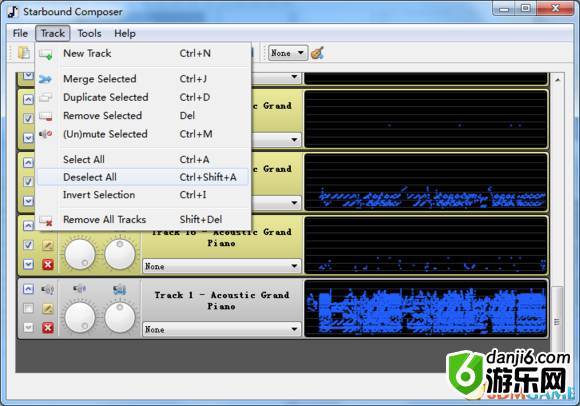The width and height of the screenshot is (580, 406).
Task: Toggle Track 16 selection checkbox
Action: tap(28, 245)
